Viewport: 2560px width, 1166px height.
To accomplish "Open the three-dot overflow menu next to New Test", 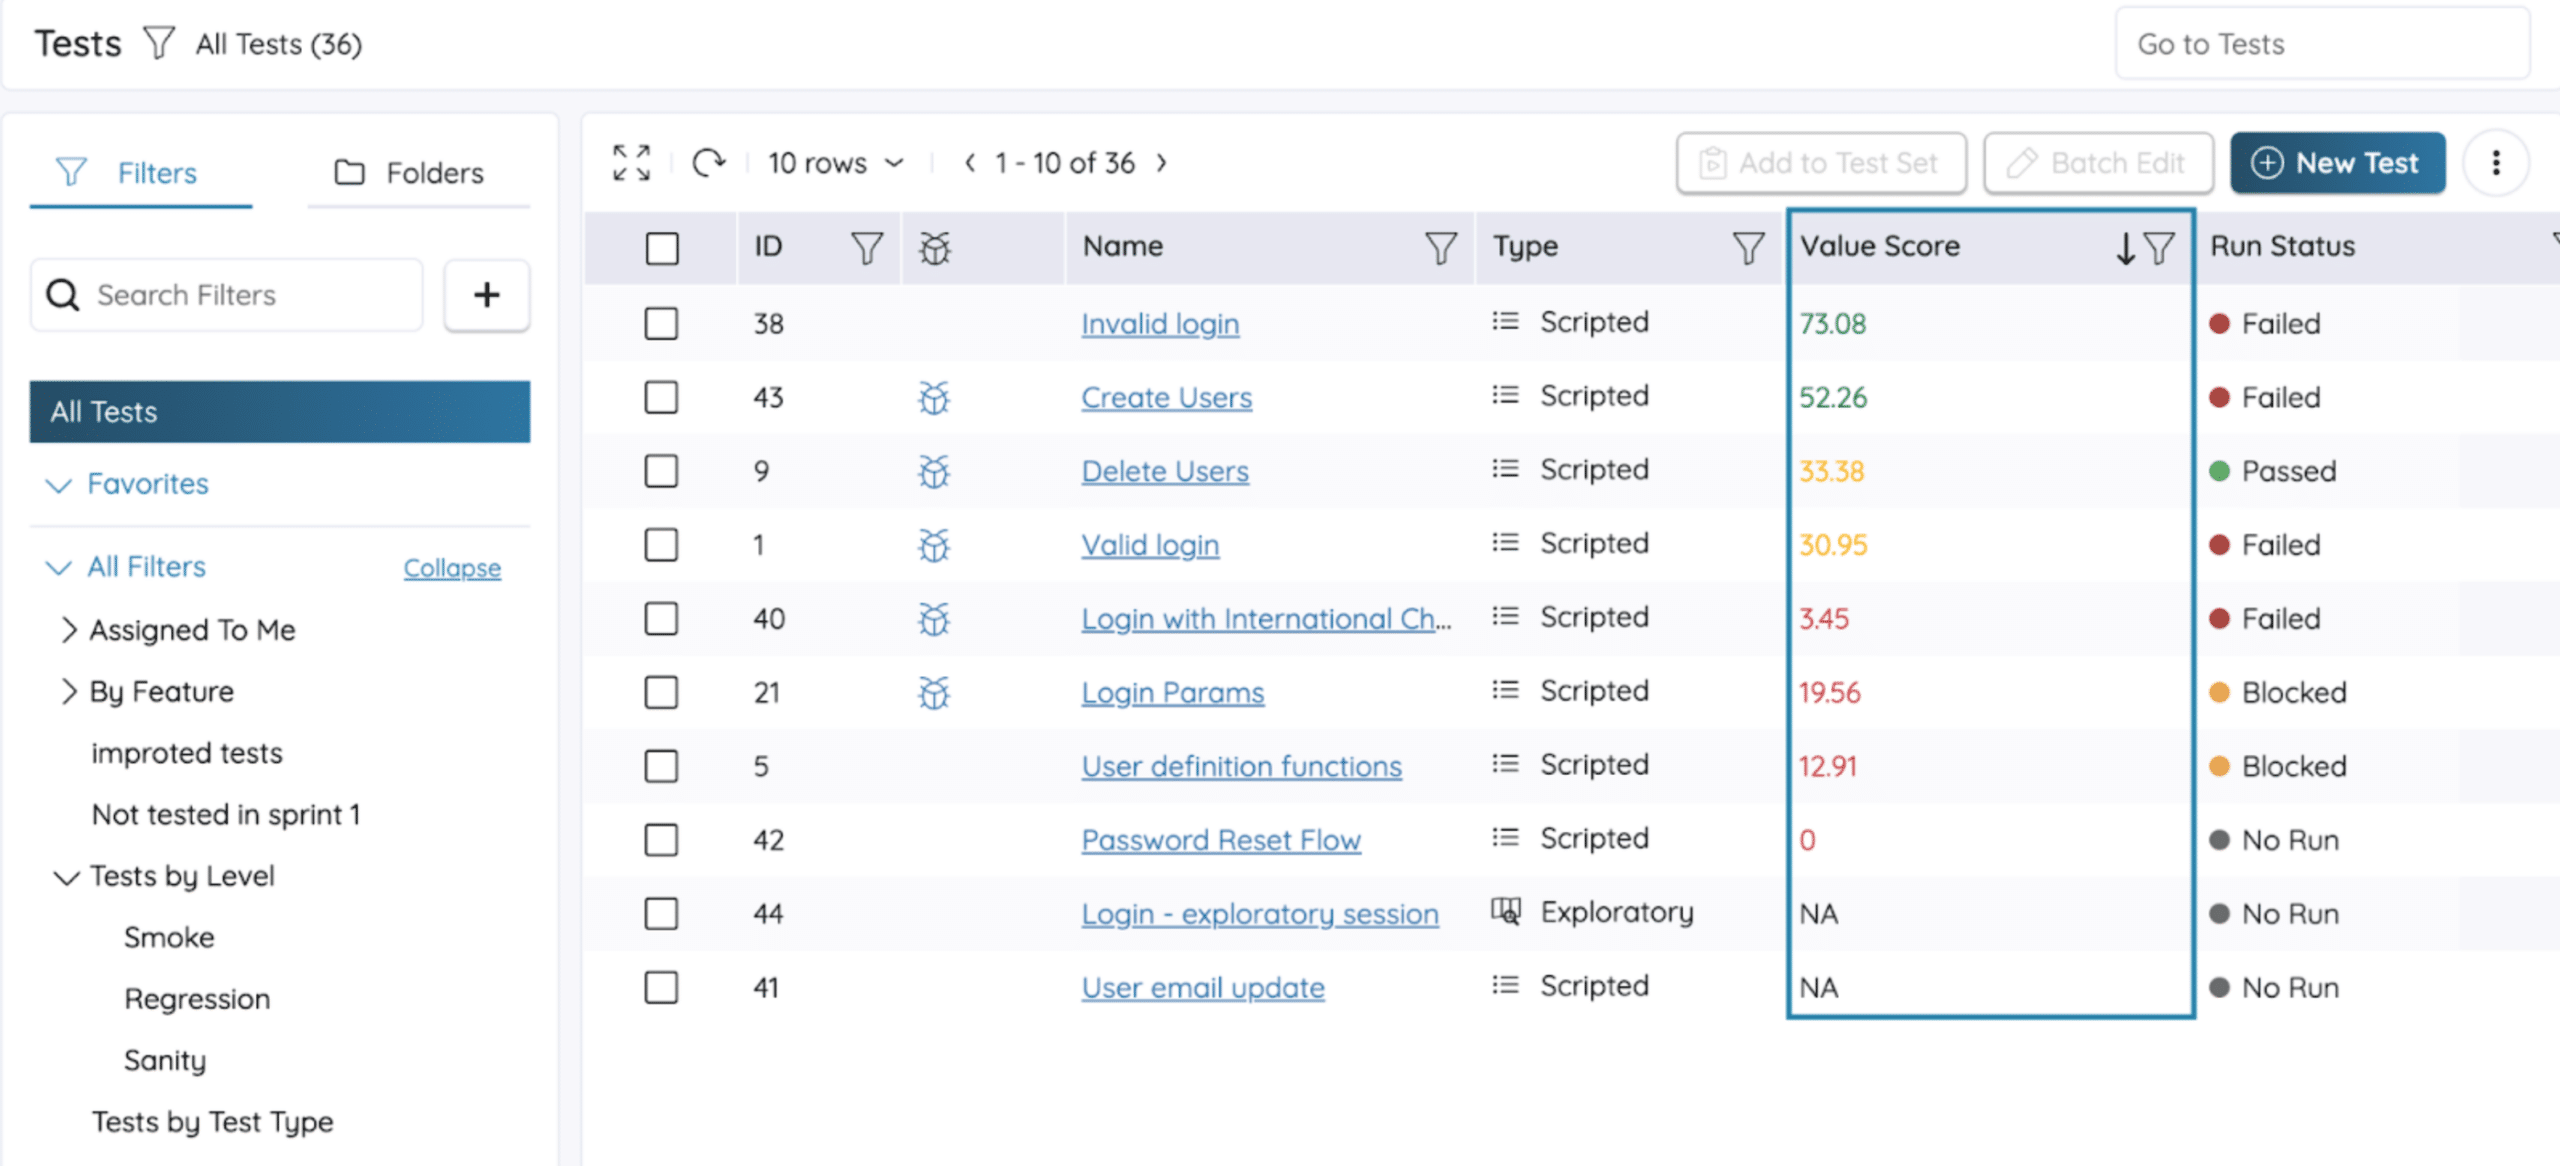I will (x=2496, y=162).
